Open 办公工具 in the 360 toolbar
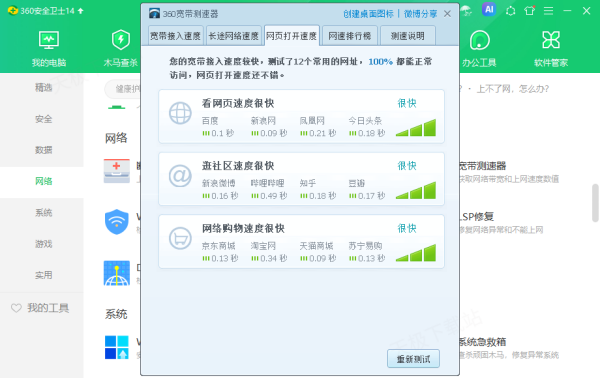 479,49
